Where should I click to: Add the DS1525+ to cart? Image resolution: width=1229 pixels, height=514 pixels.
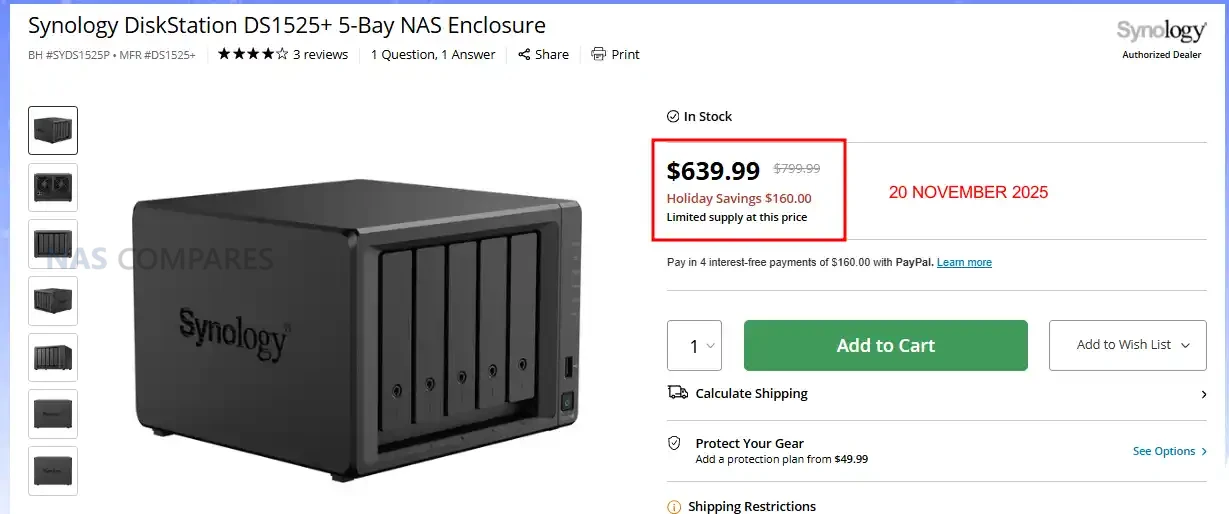click(x=885, y=345)
